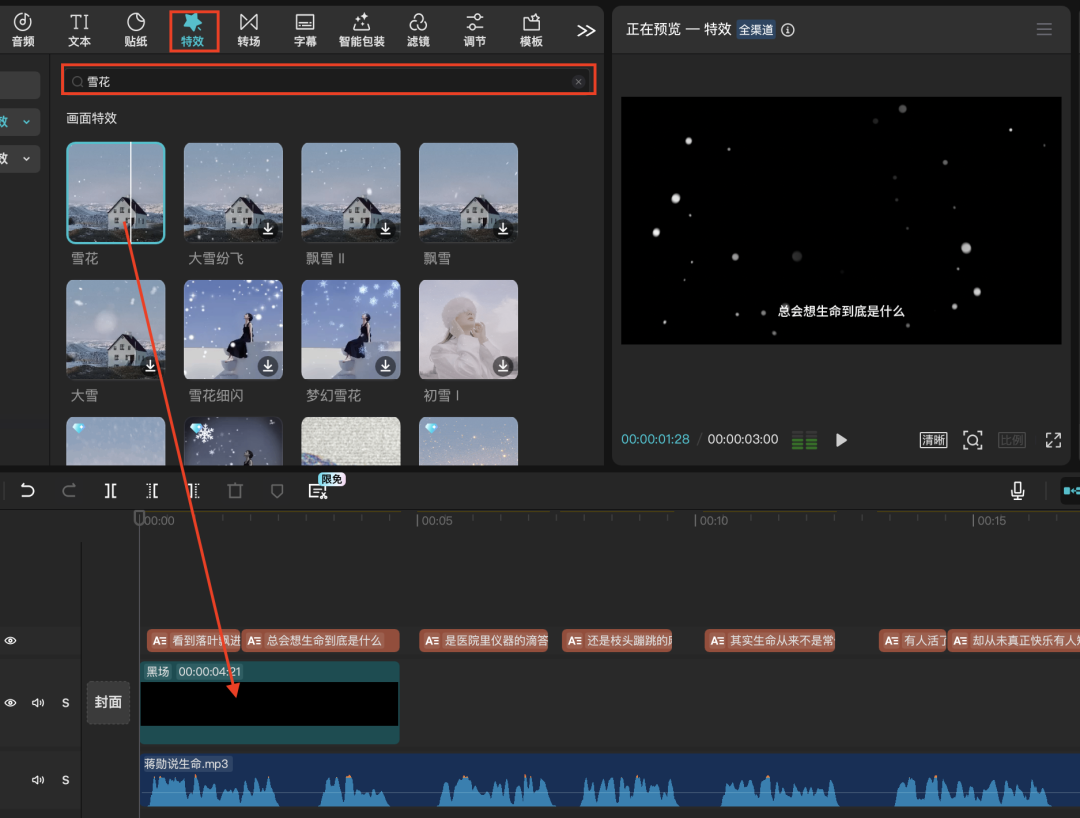This screenshot has width=1080, height=818.
Task: Click the 封面 cover button
Action: pyautogui.click(x=108, y=703)
